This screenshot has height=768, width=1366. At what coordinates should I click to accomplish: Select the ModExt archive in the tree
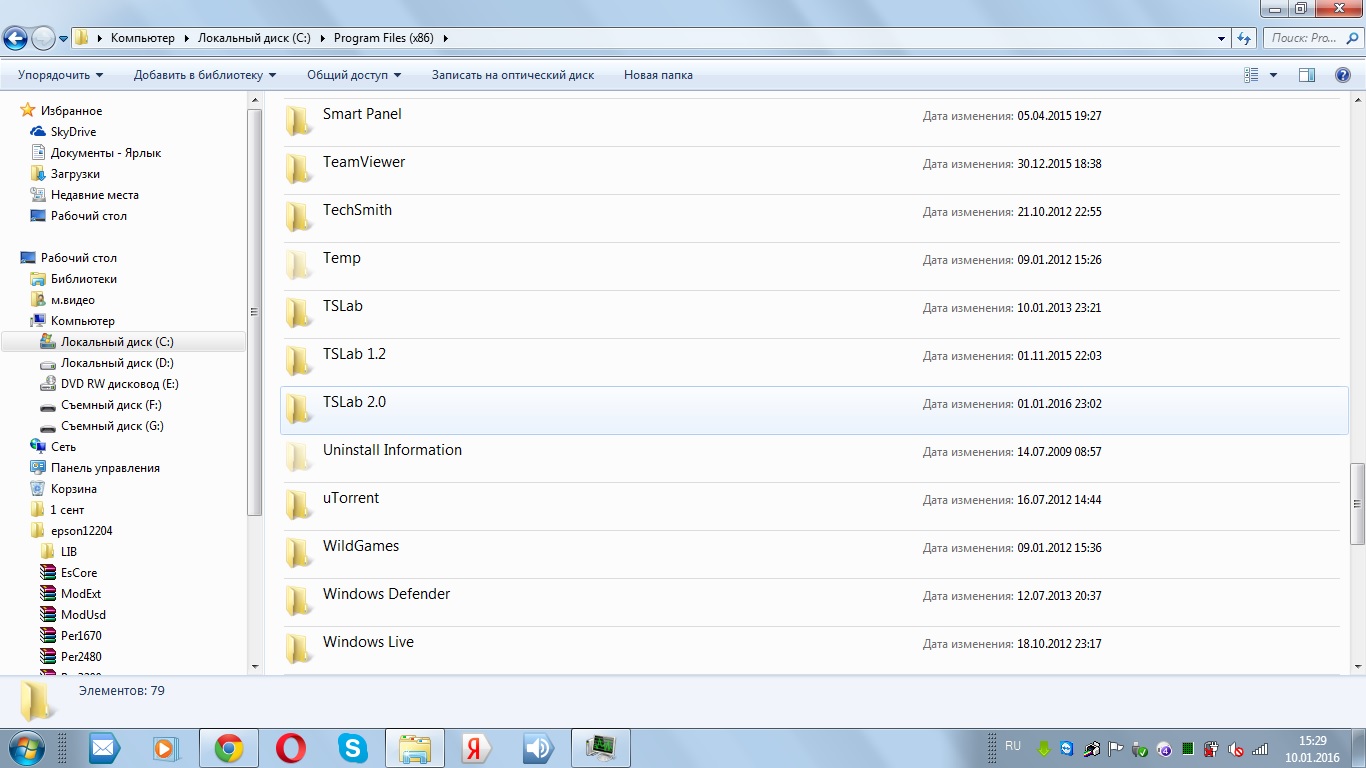(81, 594)
